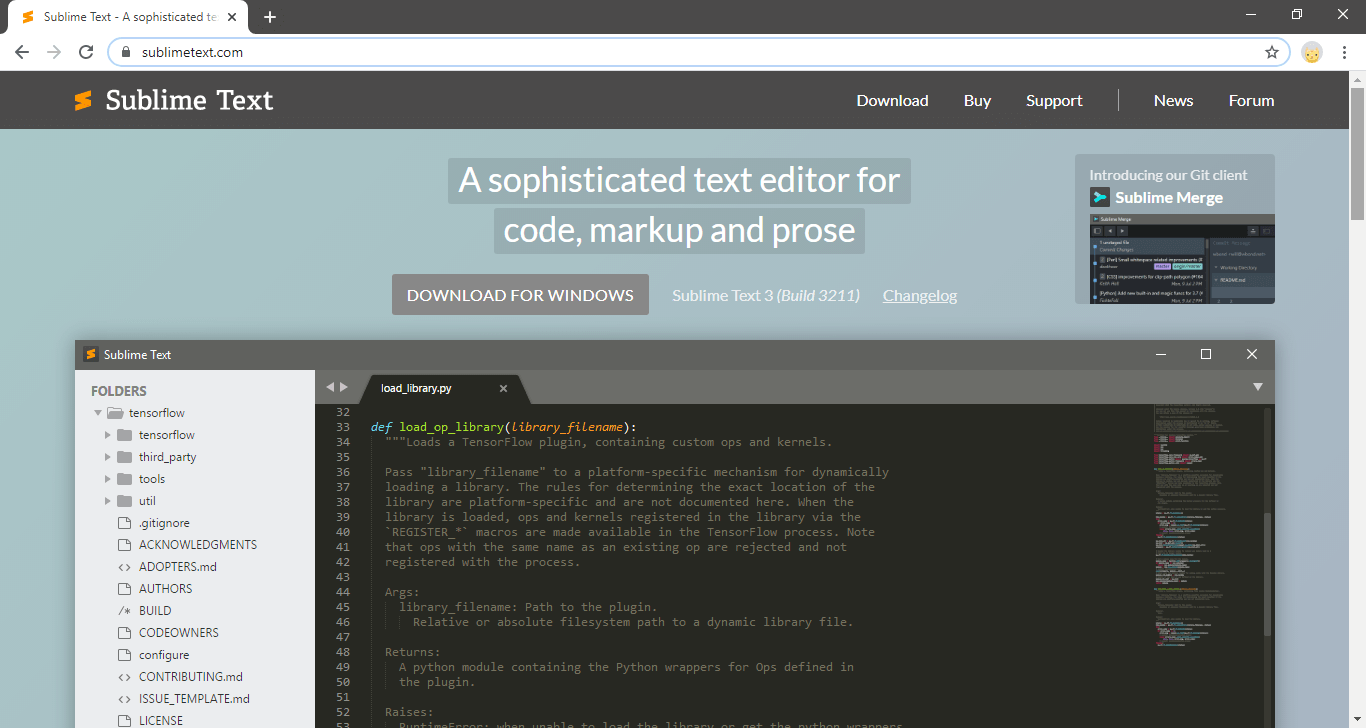Viewport: 1366px width, 728px height.
Task: Maximize the Sublime Text editor window
Action: coord(1206,354)
